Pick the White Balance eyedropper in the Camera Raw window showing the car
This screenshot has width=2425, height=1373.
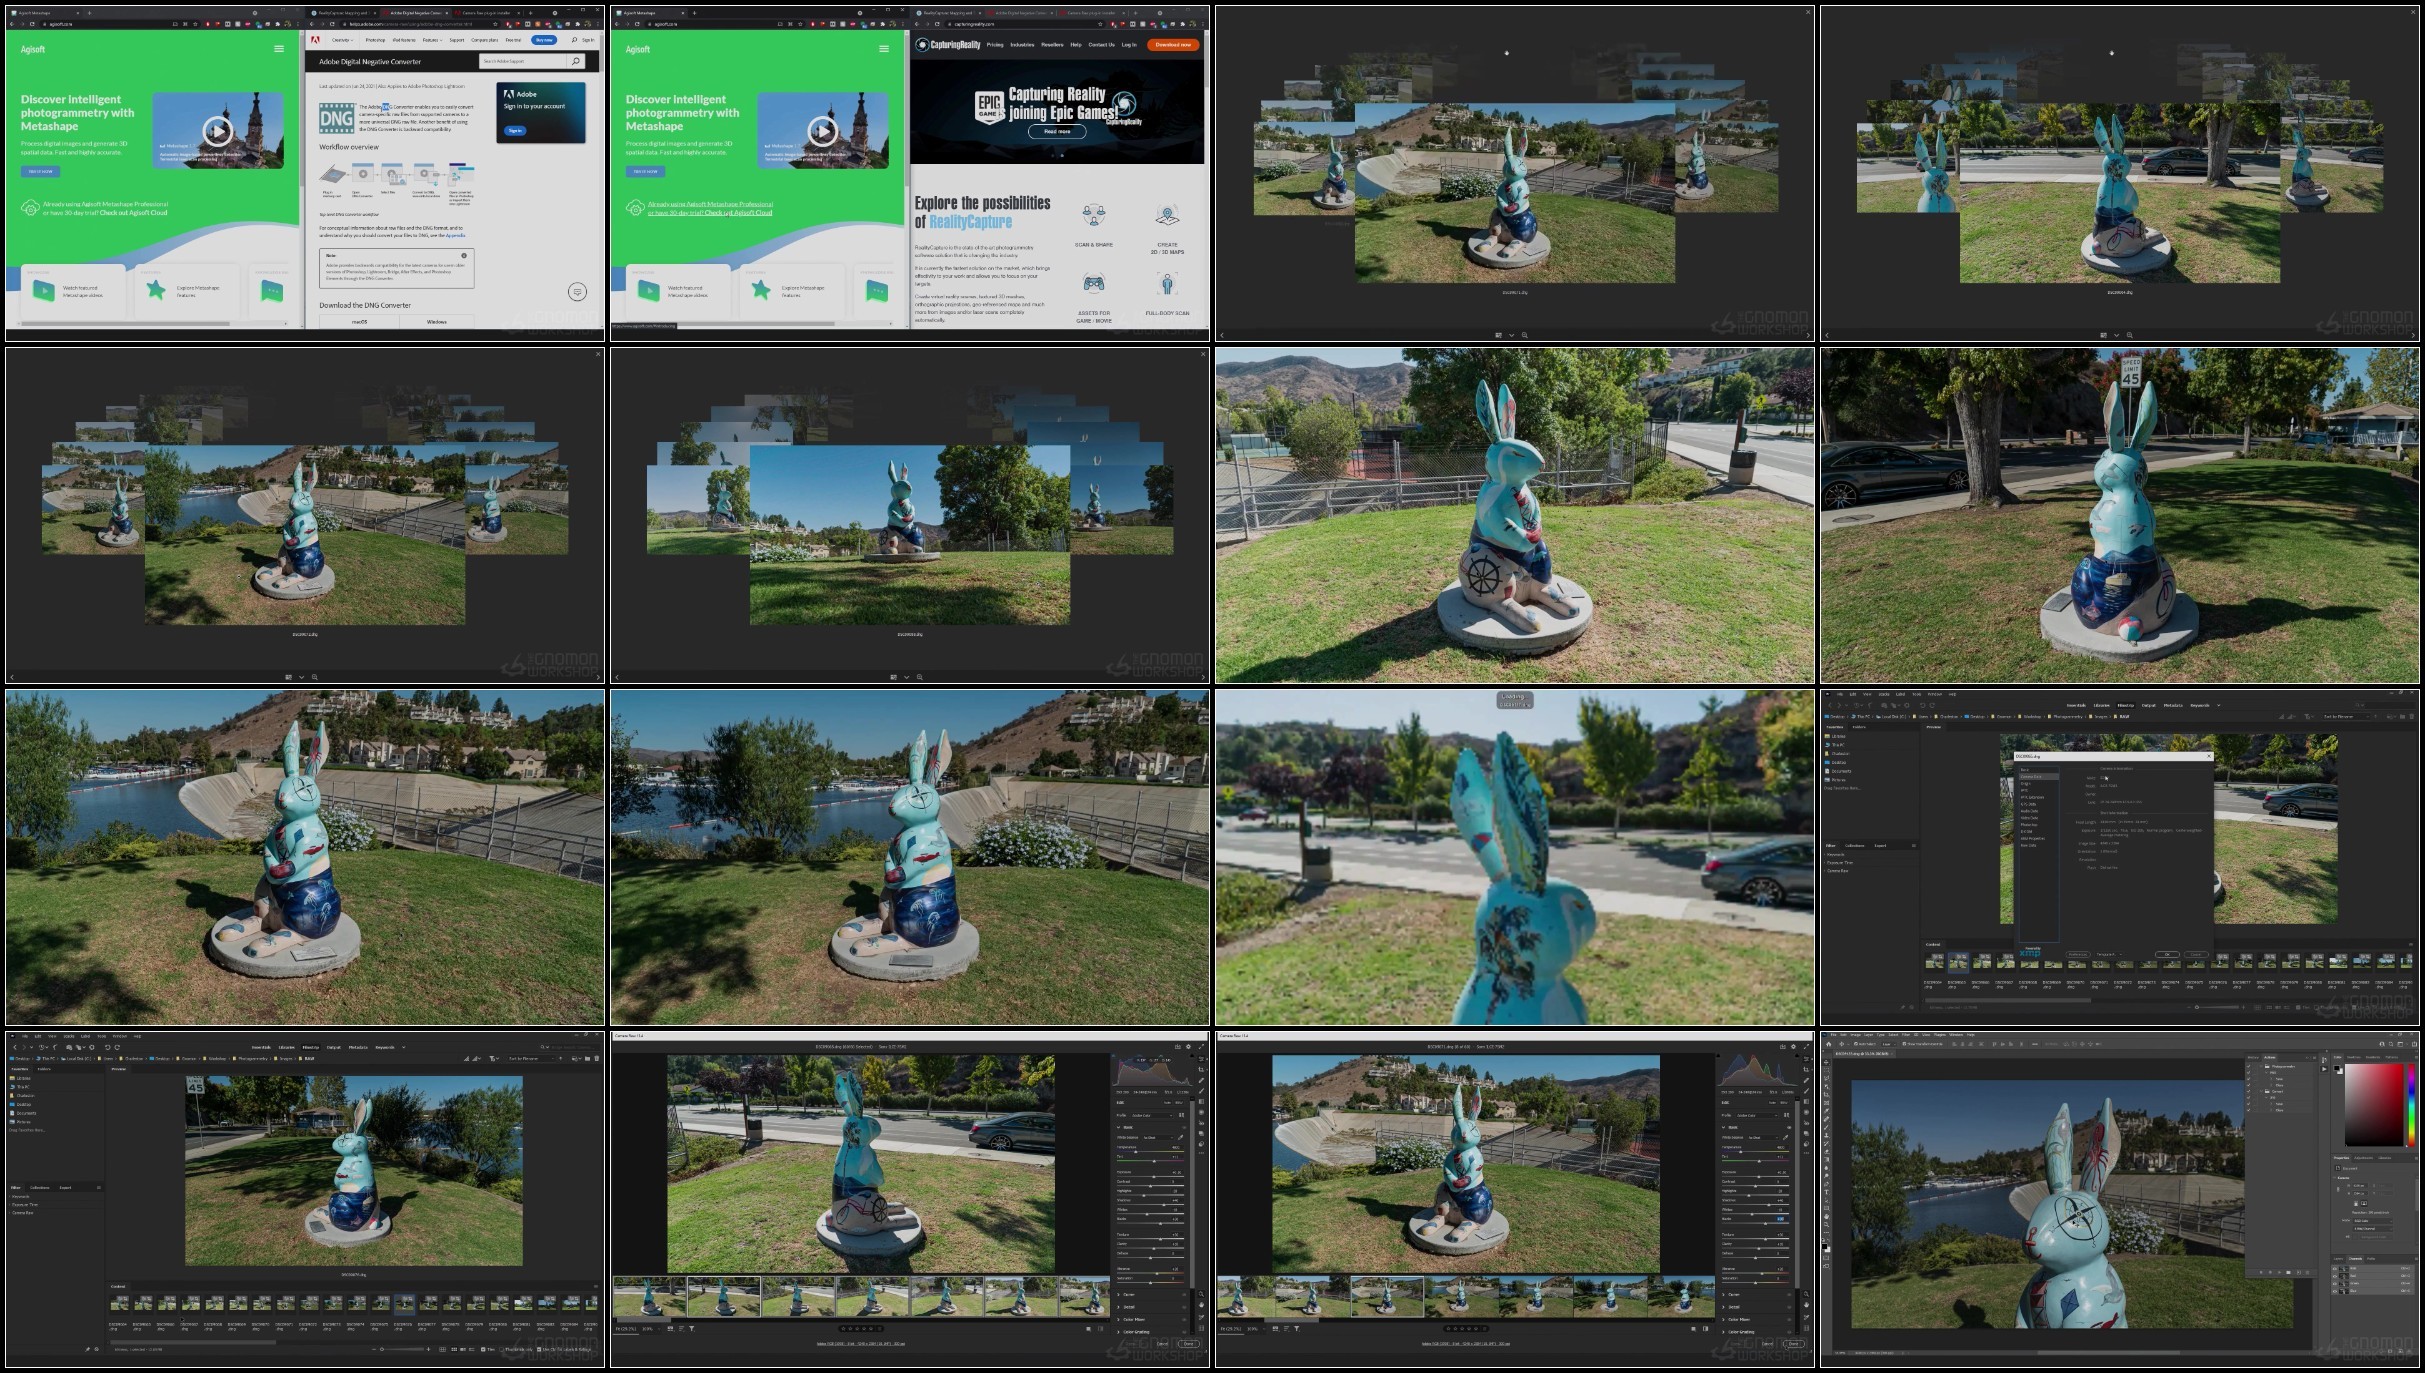tap(1181, 1137)
